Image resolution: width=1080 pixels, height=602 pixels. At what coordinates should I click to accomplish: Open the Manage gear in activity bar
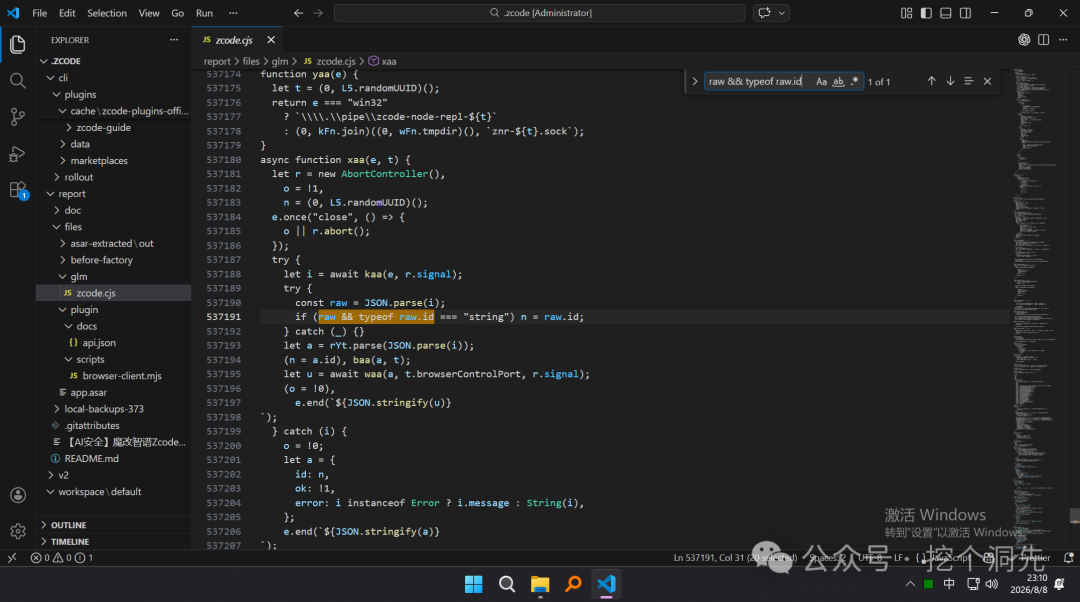[x=18, y=531]
